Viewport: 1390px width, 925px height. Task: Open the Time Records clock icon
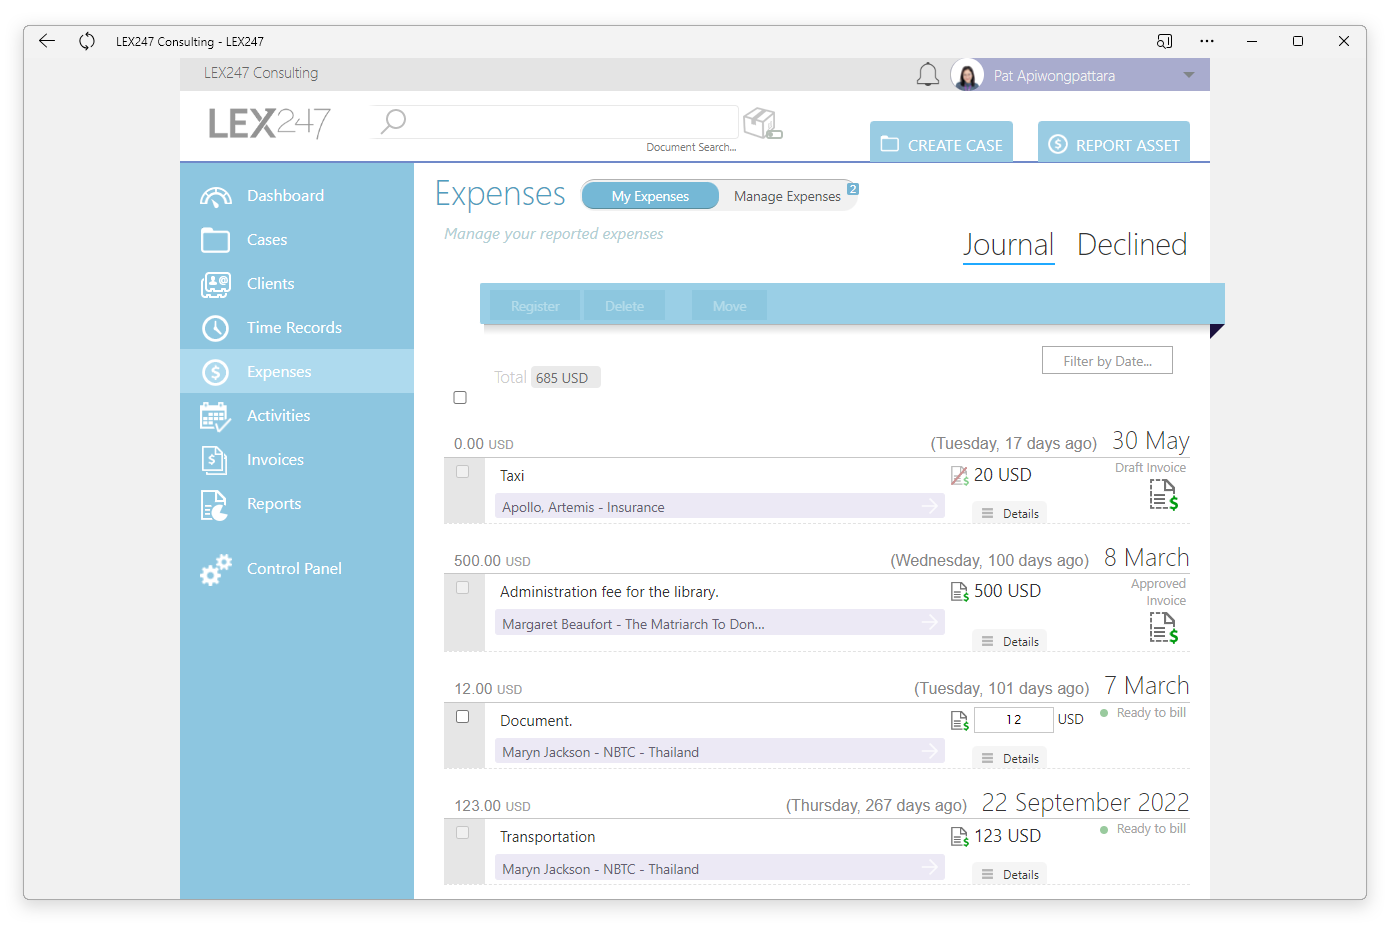click(215, 328)
